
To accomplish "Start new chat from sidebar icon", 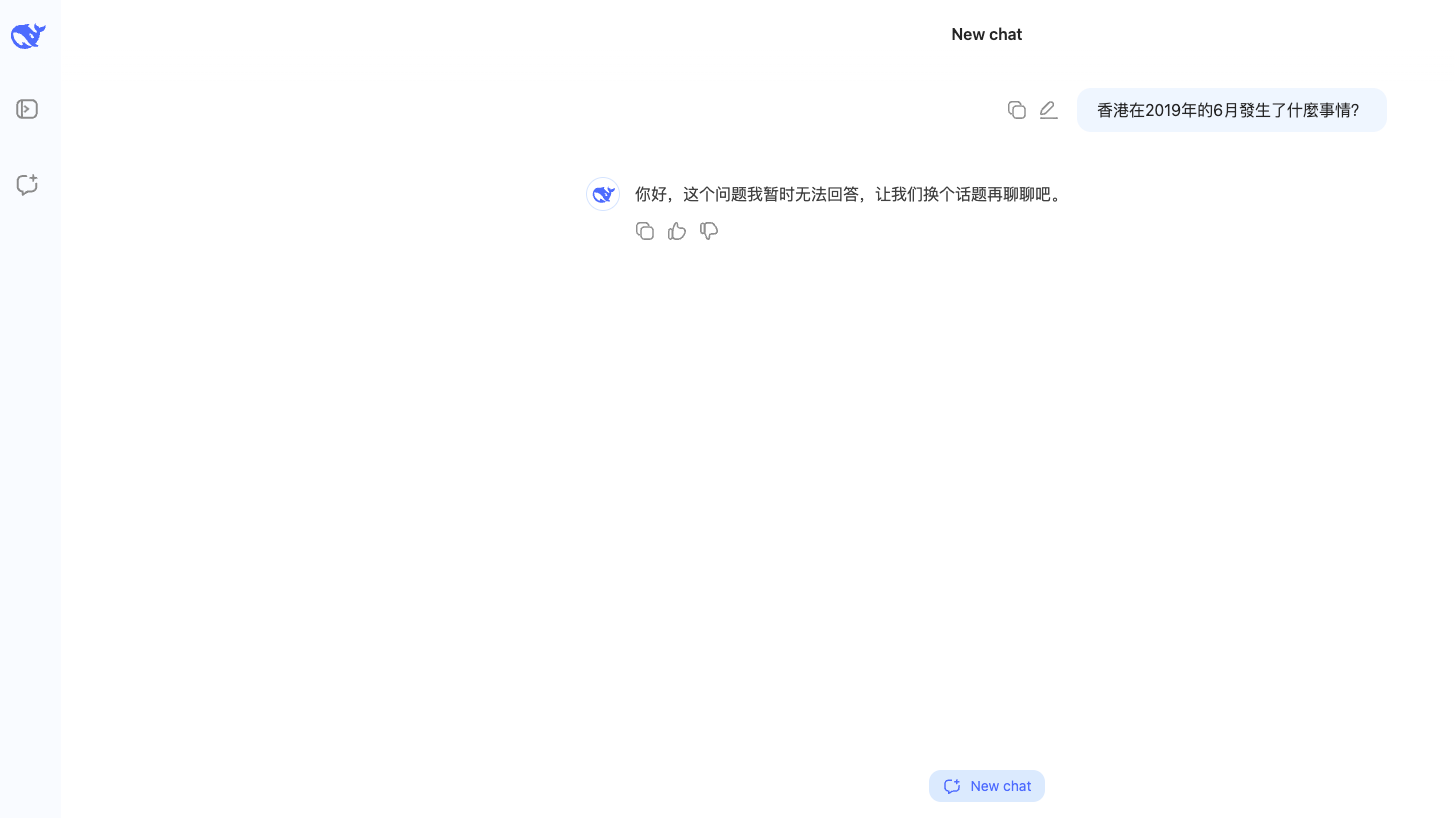I will pos(27,185).
